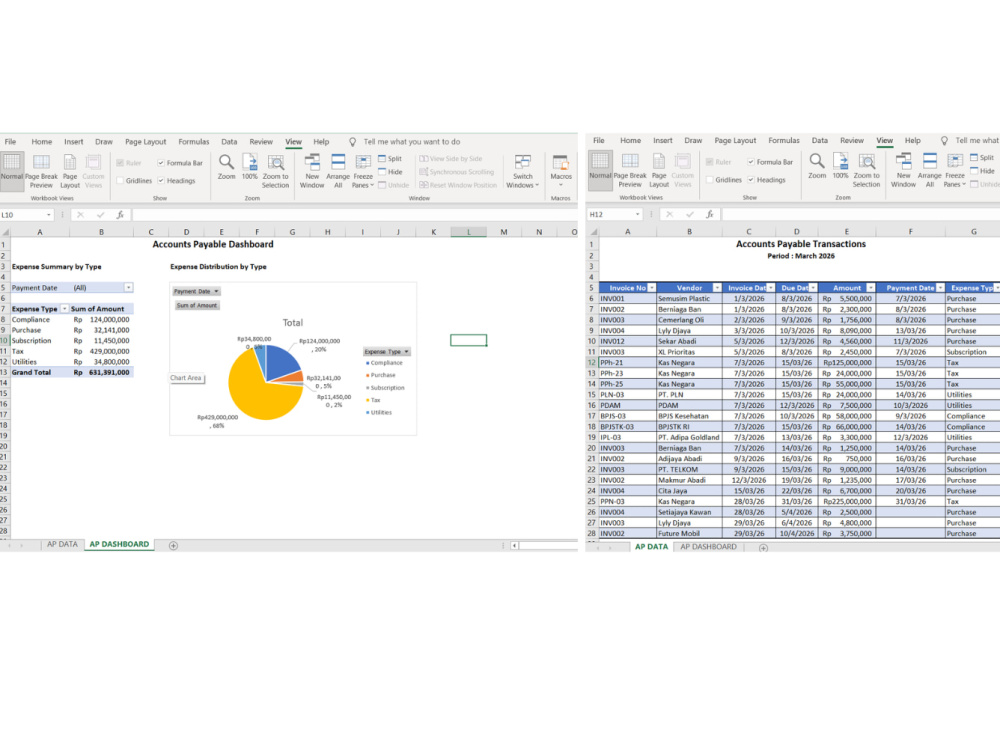Open Amount column filter in right window
The width and height of the screenshot is (1000, 750).
871,288
